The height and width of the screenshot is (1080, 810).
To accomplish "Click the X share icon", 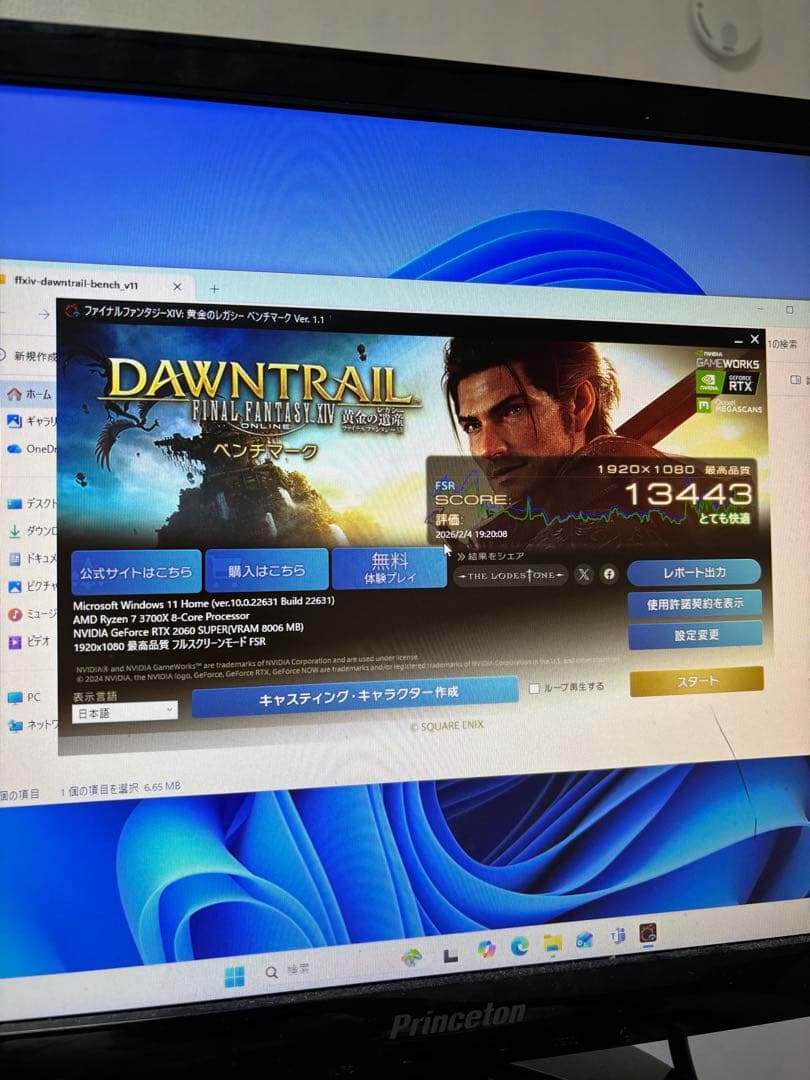I will pos(582,573).
